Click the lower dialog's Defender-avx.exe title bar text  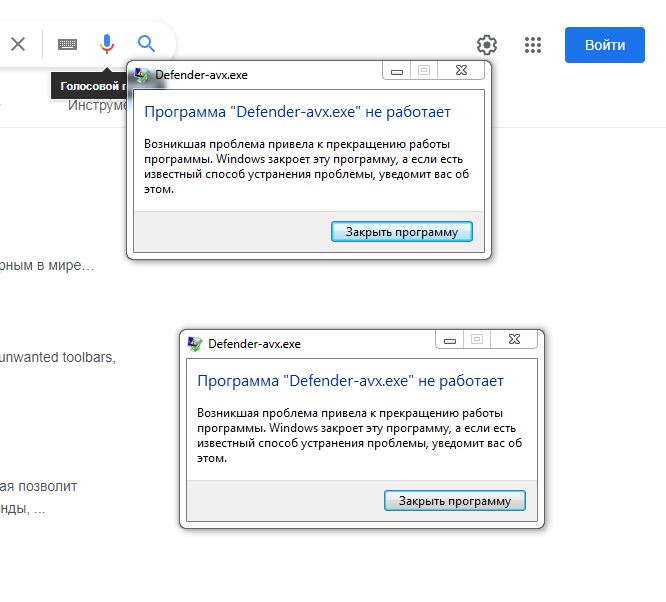[254, 344]
